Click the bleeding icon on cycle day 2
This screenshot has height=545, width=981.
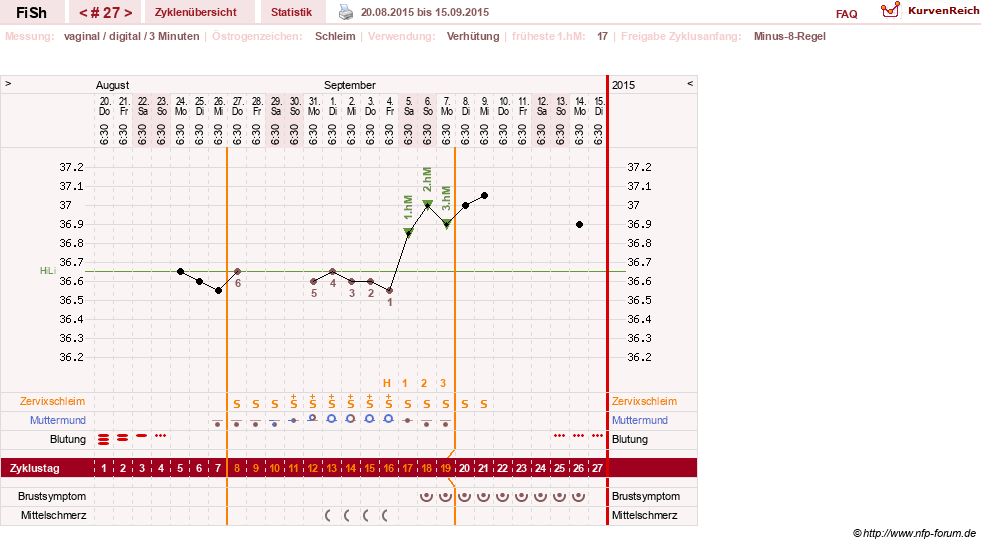click(123, 437)
